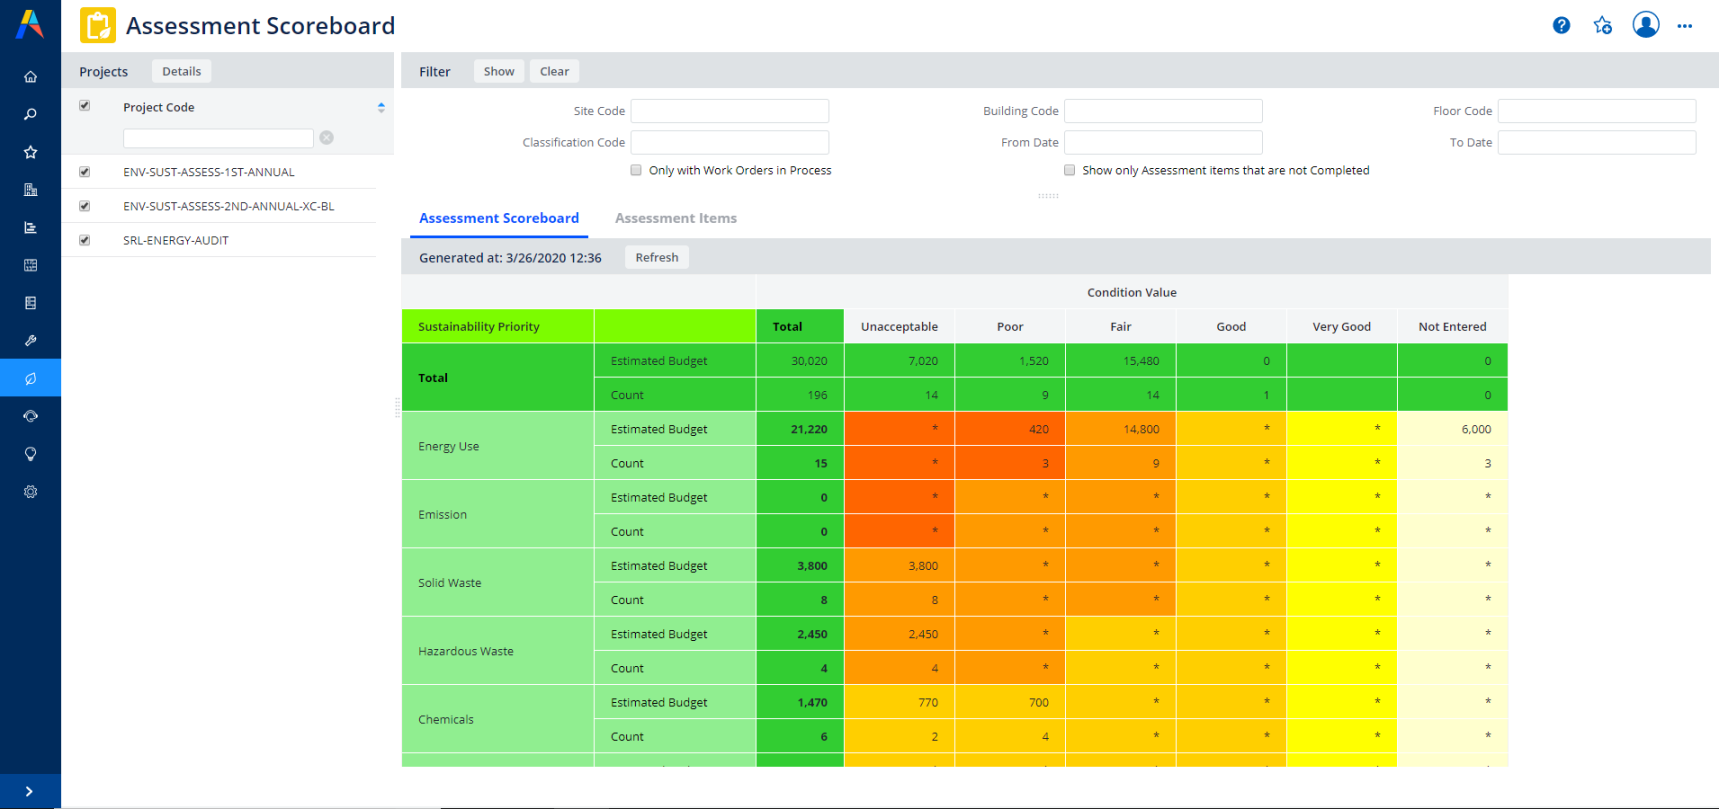This screenshot has height=810, width=1720.
Task: Click into the Site Code input field
Action: (729, 111)
